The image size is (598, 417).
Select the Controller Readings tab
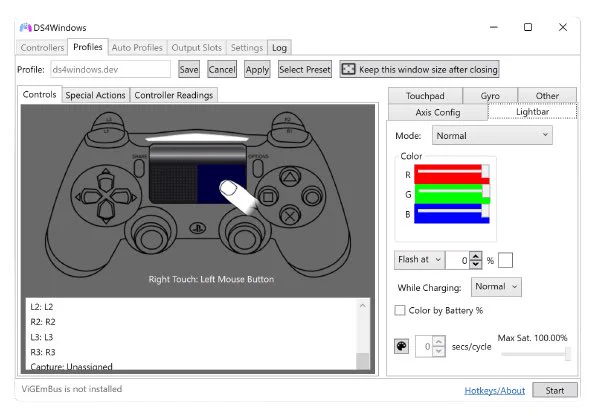coord(174,95)
